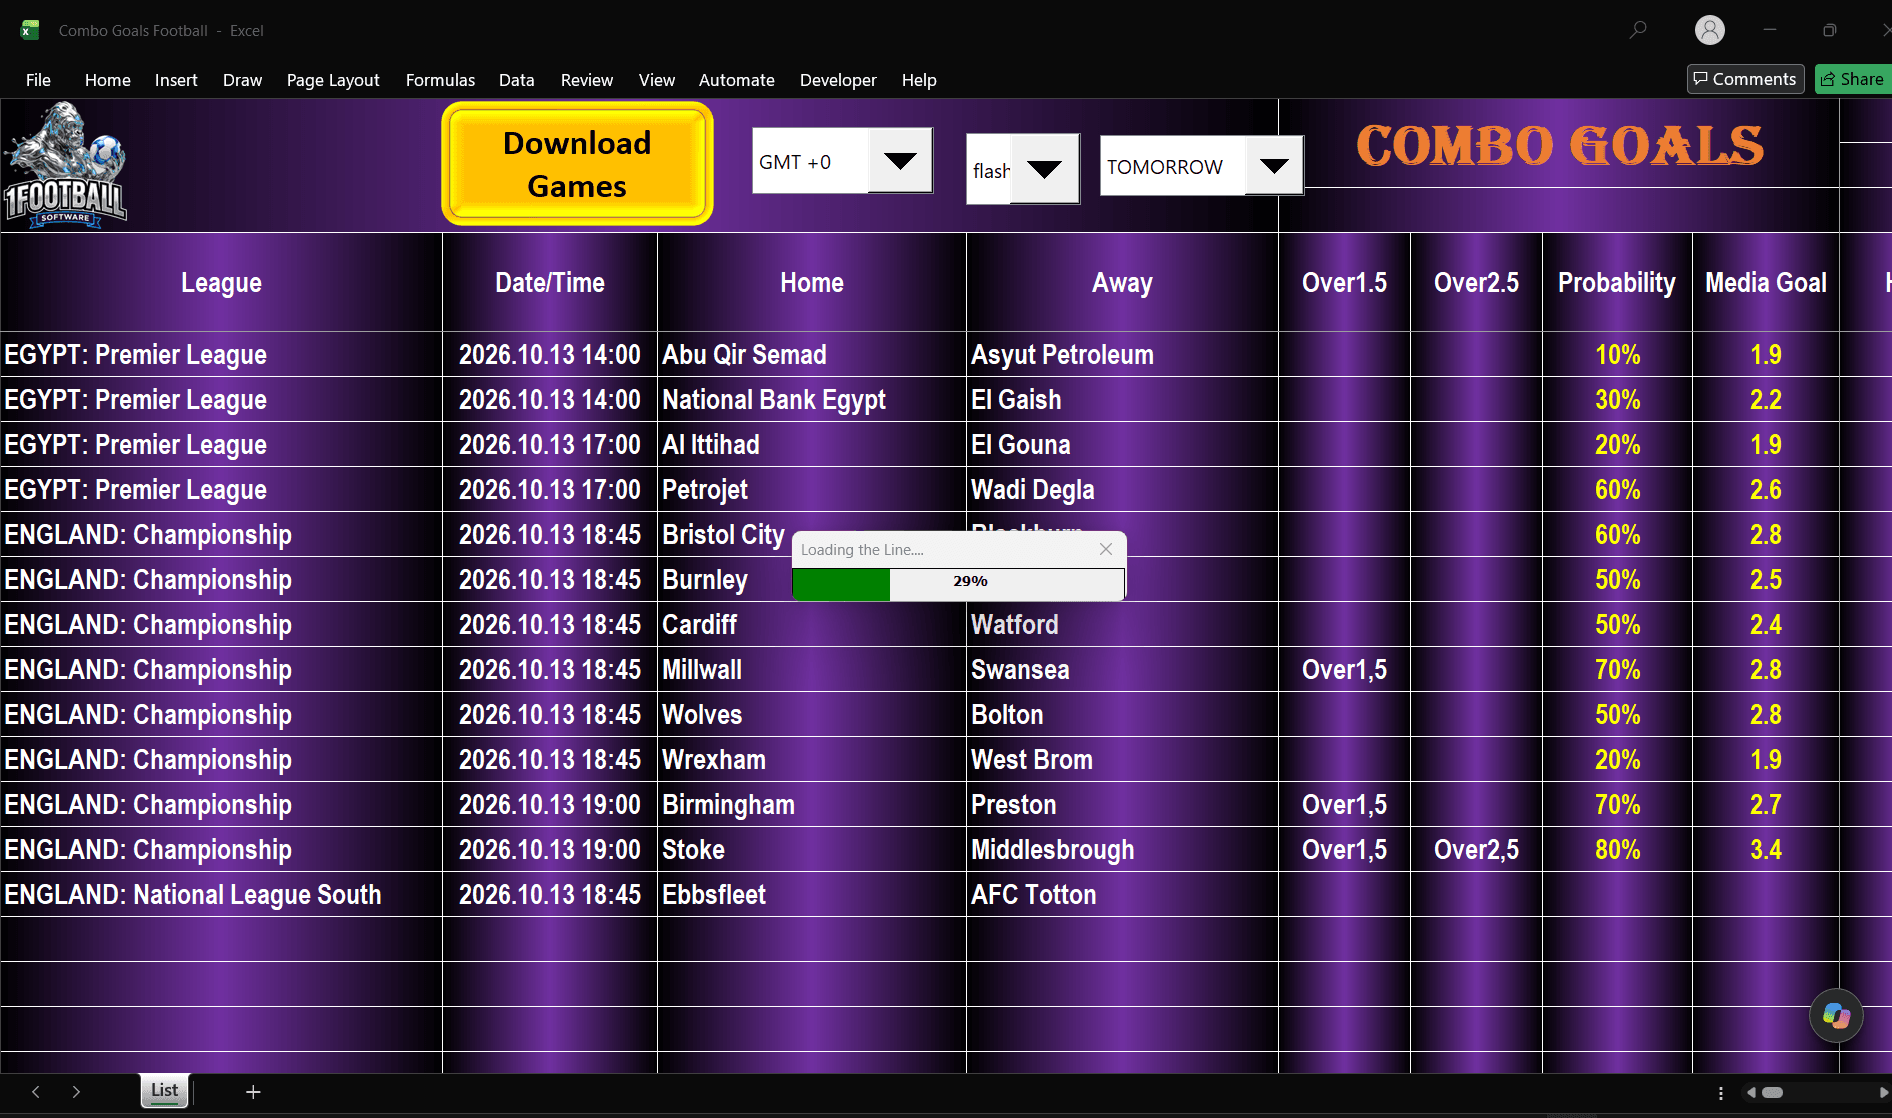This screenshot has height=1118, width=1892.
Task: Switch to the View tab
Action: (x=657, y=80)
